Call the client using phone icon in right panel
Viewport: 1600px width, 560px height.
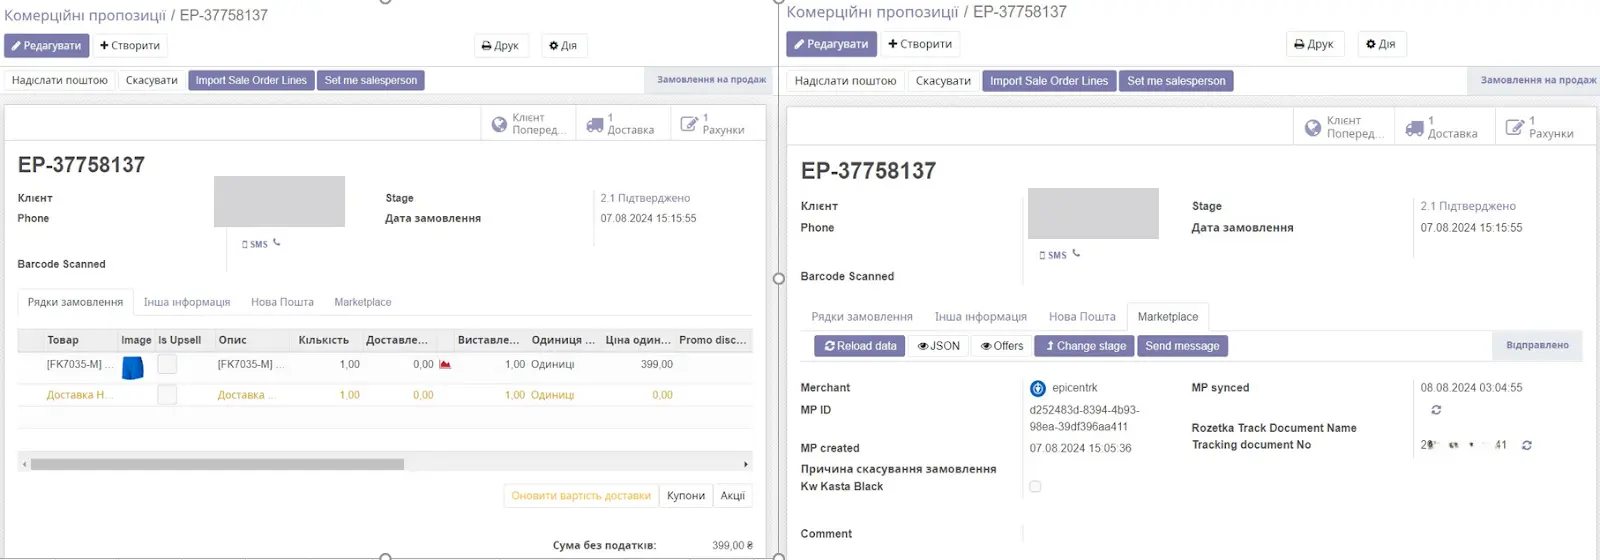tap(1076, 254)
